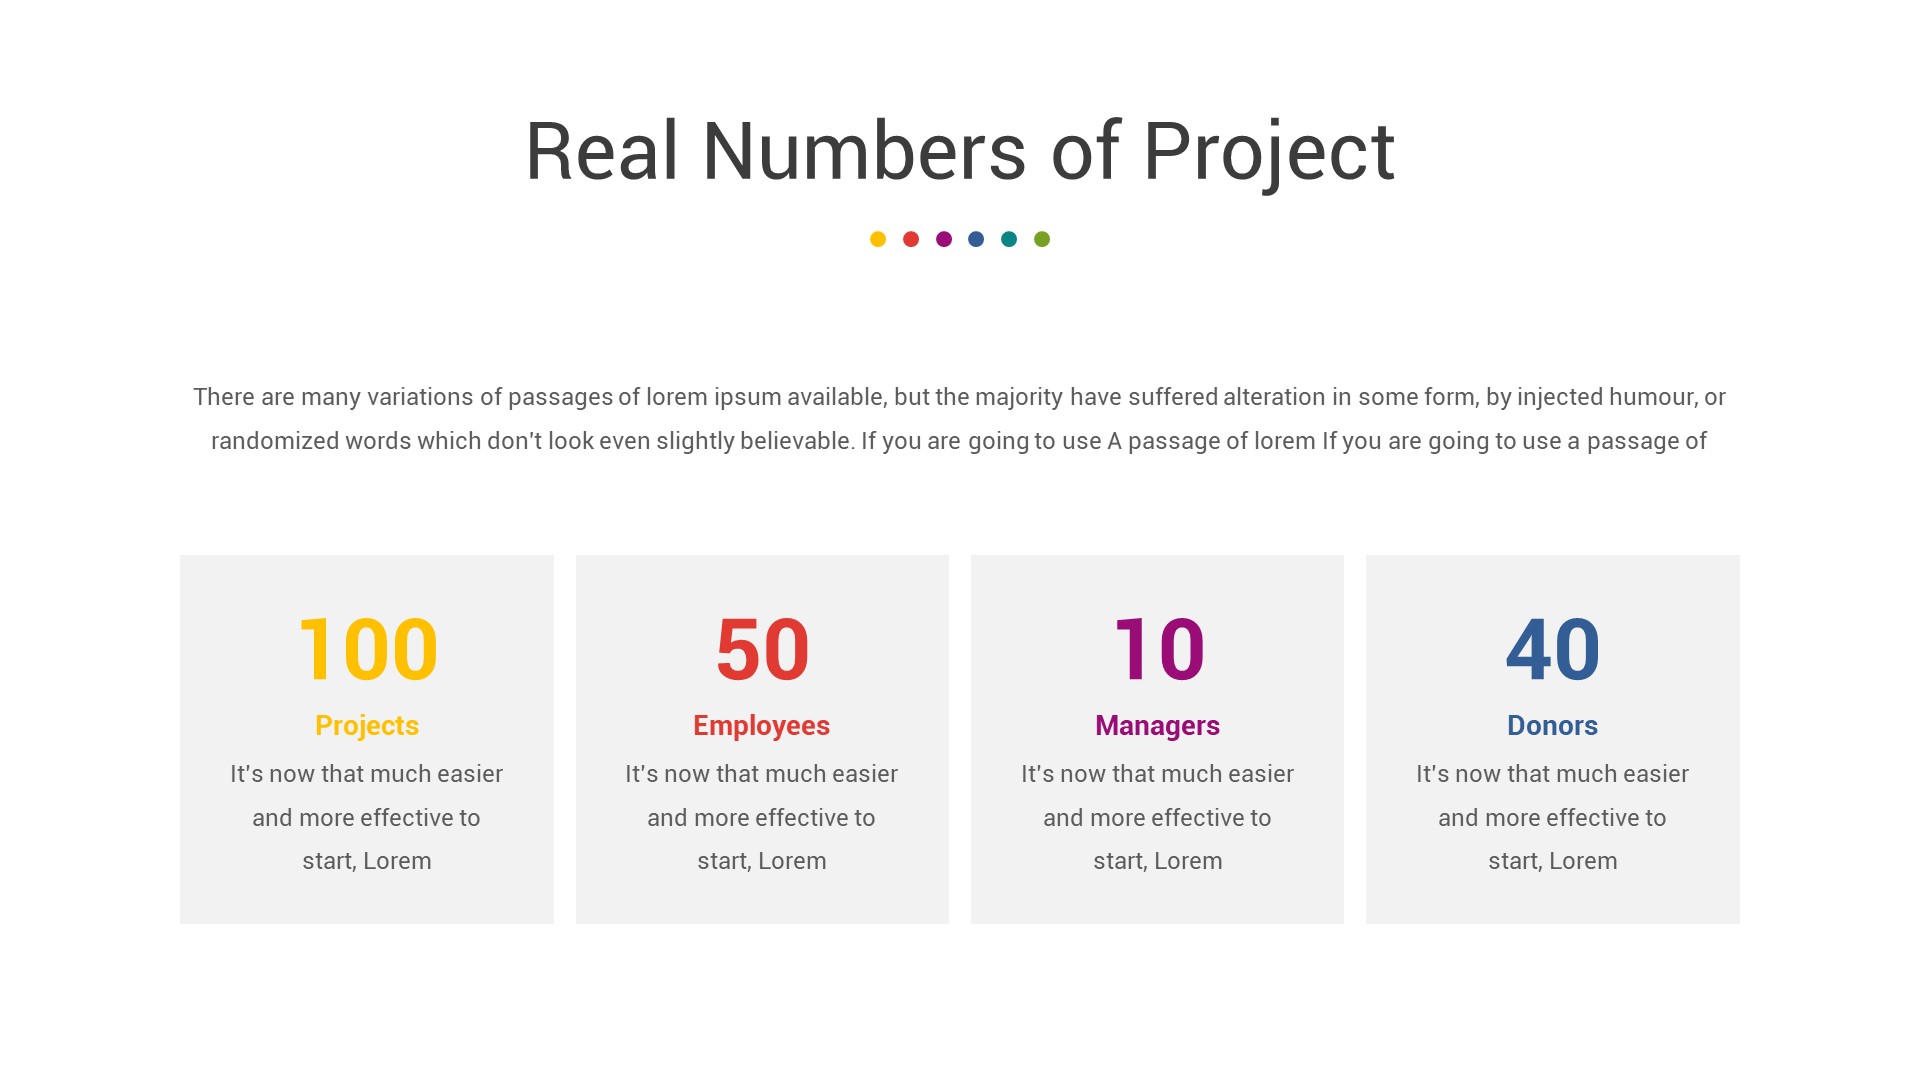Click the Managers label
Viewport: 1920px width, 1080px height.
click(1157, 725)
